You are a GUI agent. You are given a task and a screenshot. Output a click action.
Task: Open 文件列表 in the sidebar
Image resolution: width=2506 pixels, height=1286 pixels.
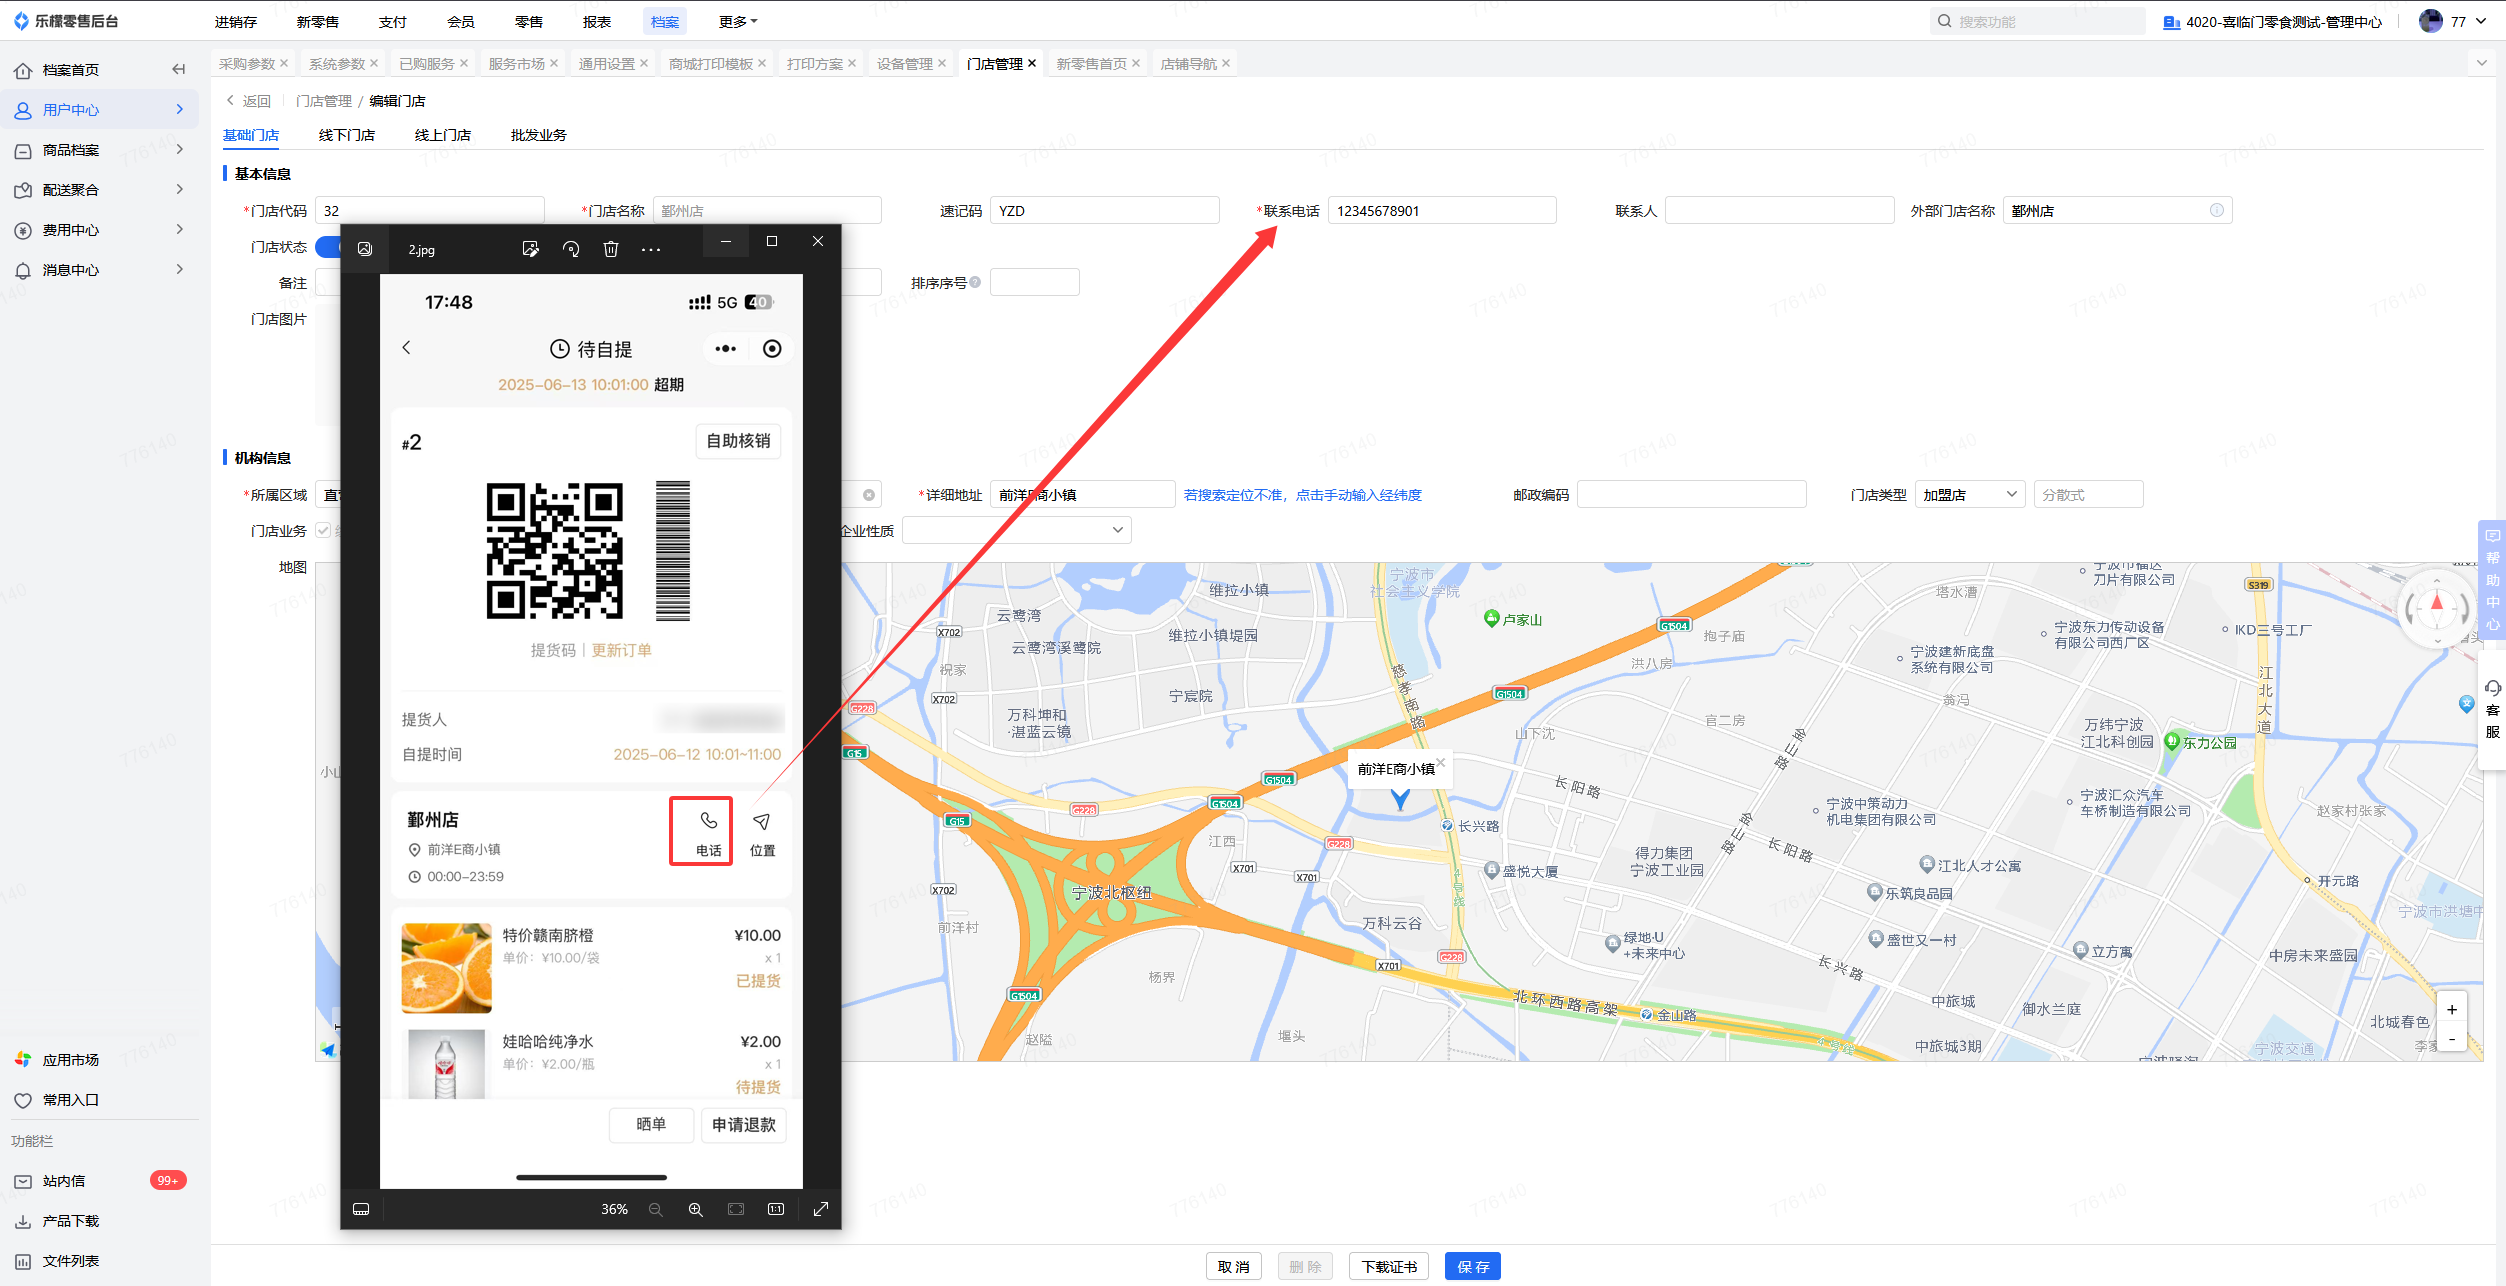point(70,1261)
